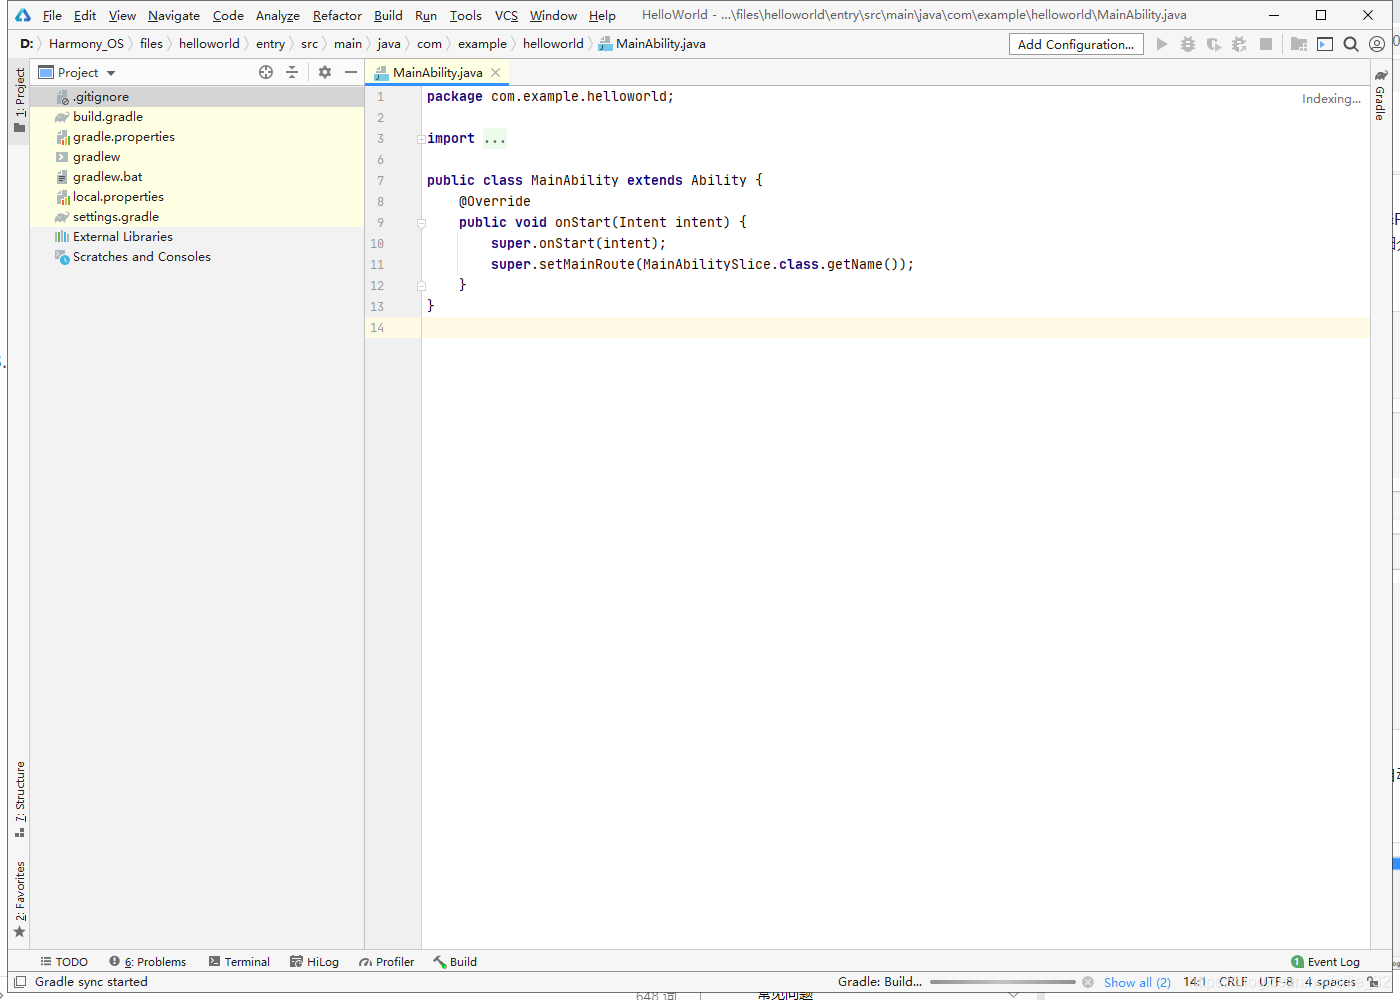Click the Show all (2) link

click(x=1137, y=982)
